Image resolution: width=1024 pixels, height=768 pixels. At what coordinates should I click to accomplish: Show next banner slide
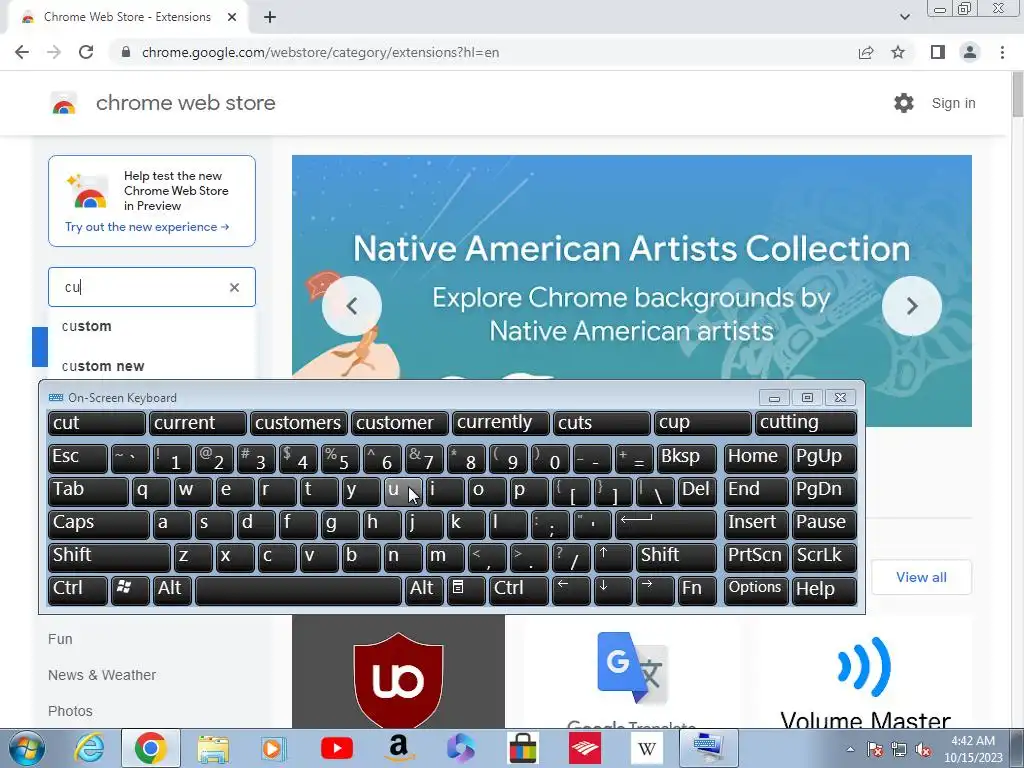coord(912,306)
